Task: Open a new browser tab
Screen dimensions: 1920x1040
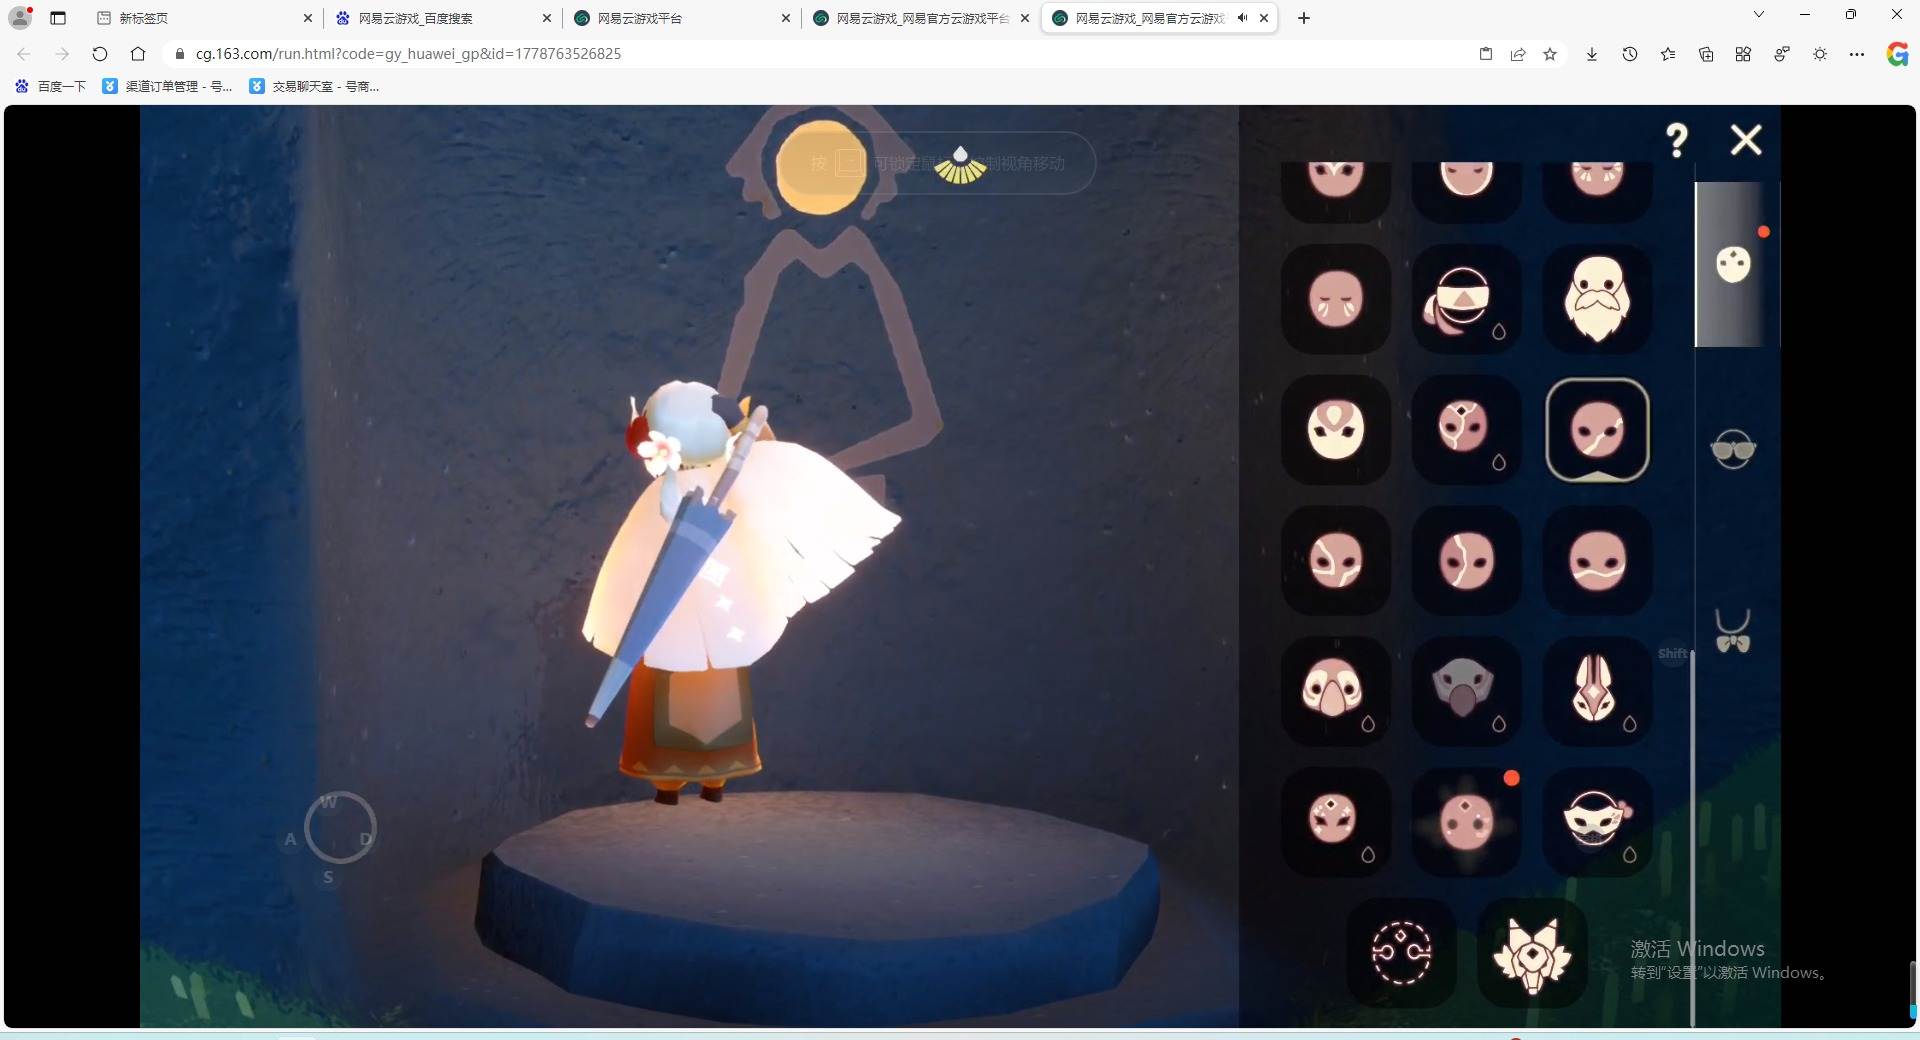Action: click(1304, 18)
